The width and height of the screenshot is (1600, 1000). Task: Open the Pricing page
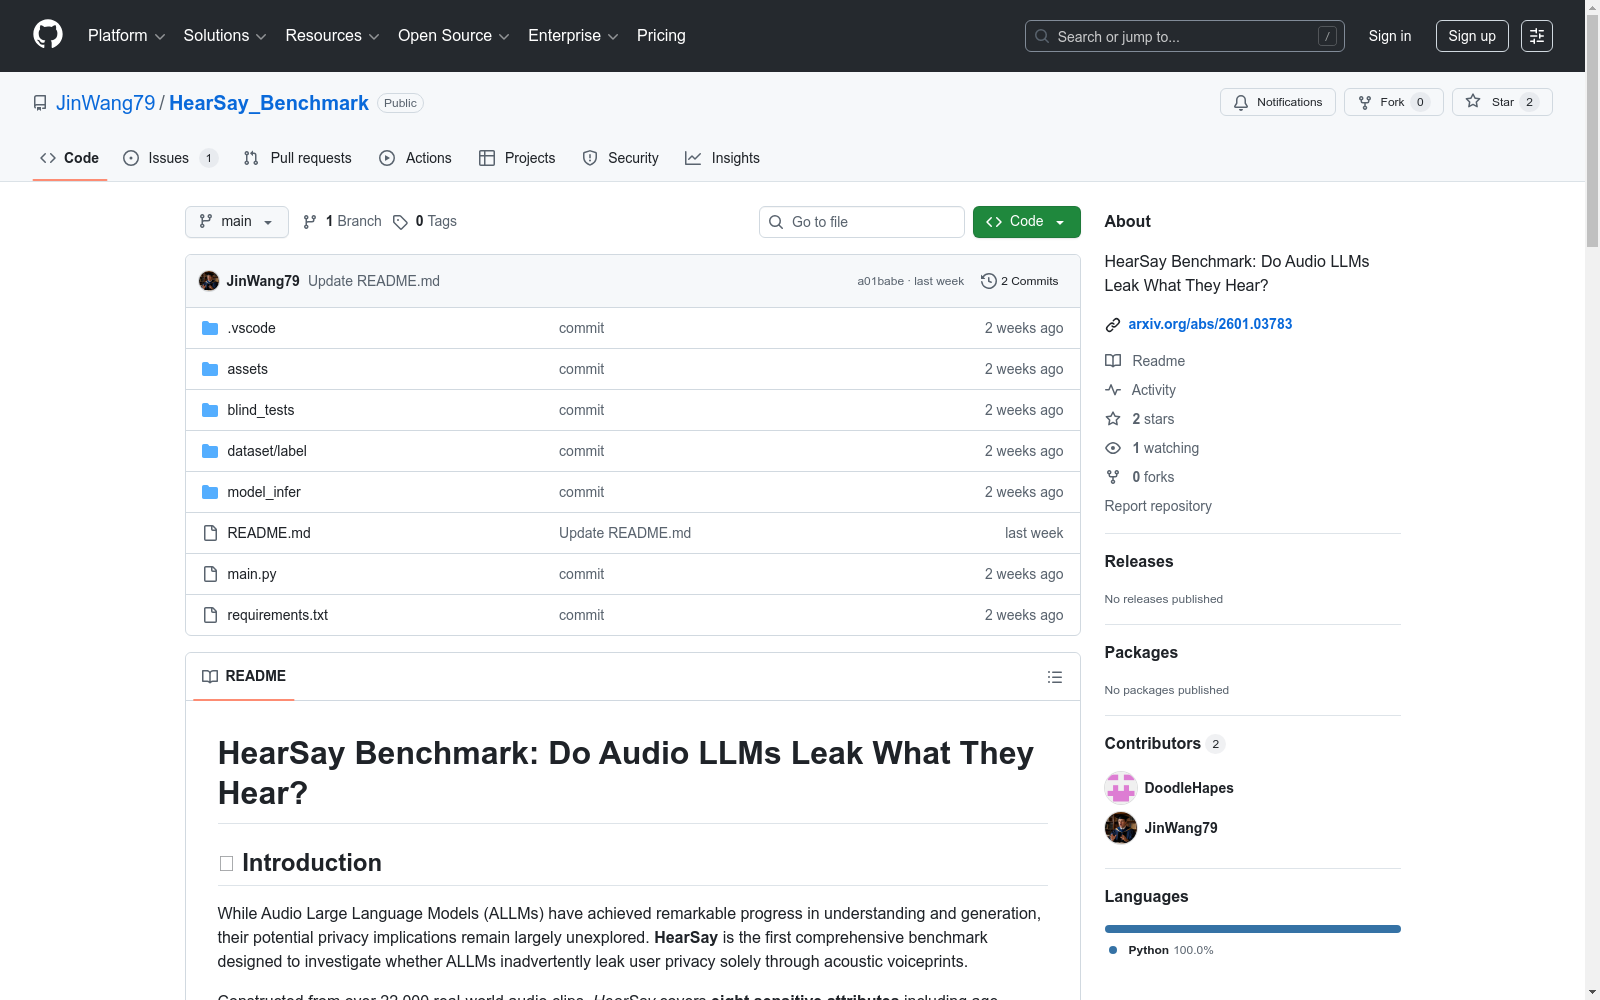[661, 36]
